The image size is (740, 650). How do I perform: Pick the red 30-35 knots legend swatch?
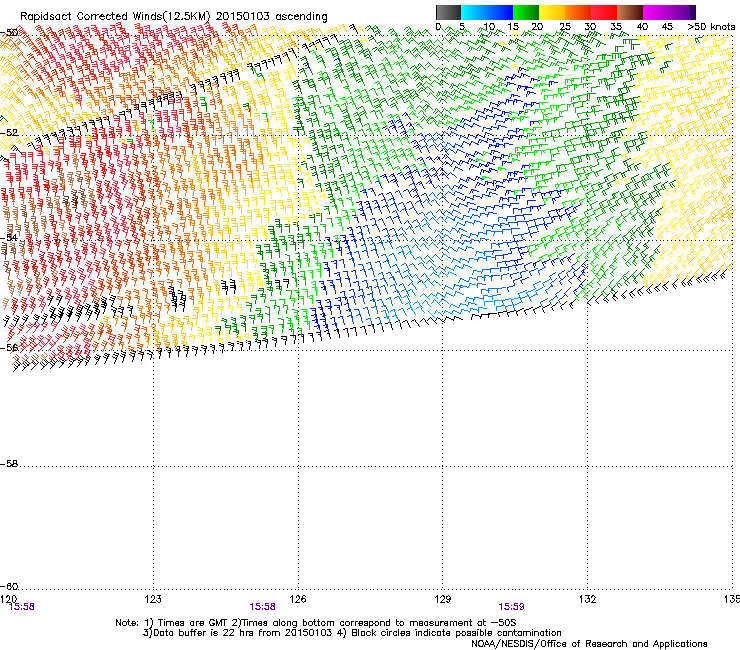click(x=604, y=12)
